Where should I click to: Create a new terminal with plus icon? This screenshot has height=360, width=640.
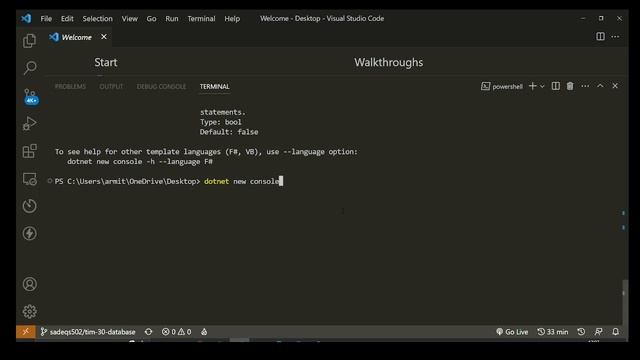point(532,86)
